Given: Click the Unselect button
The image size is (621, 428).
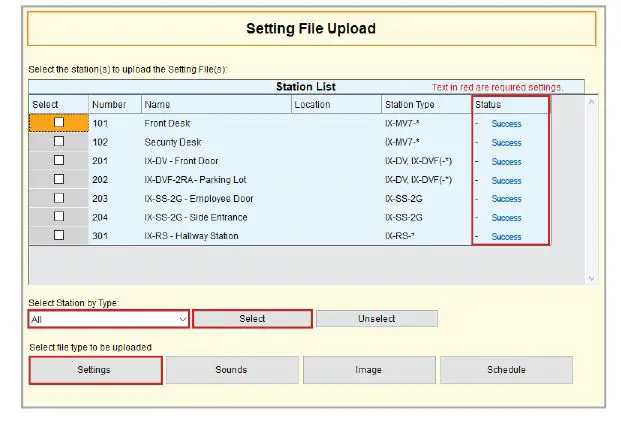Looking at the screenshot, I should pyautogui.click(x=377, y=319).
